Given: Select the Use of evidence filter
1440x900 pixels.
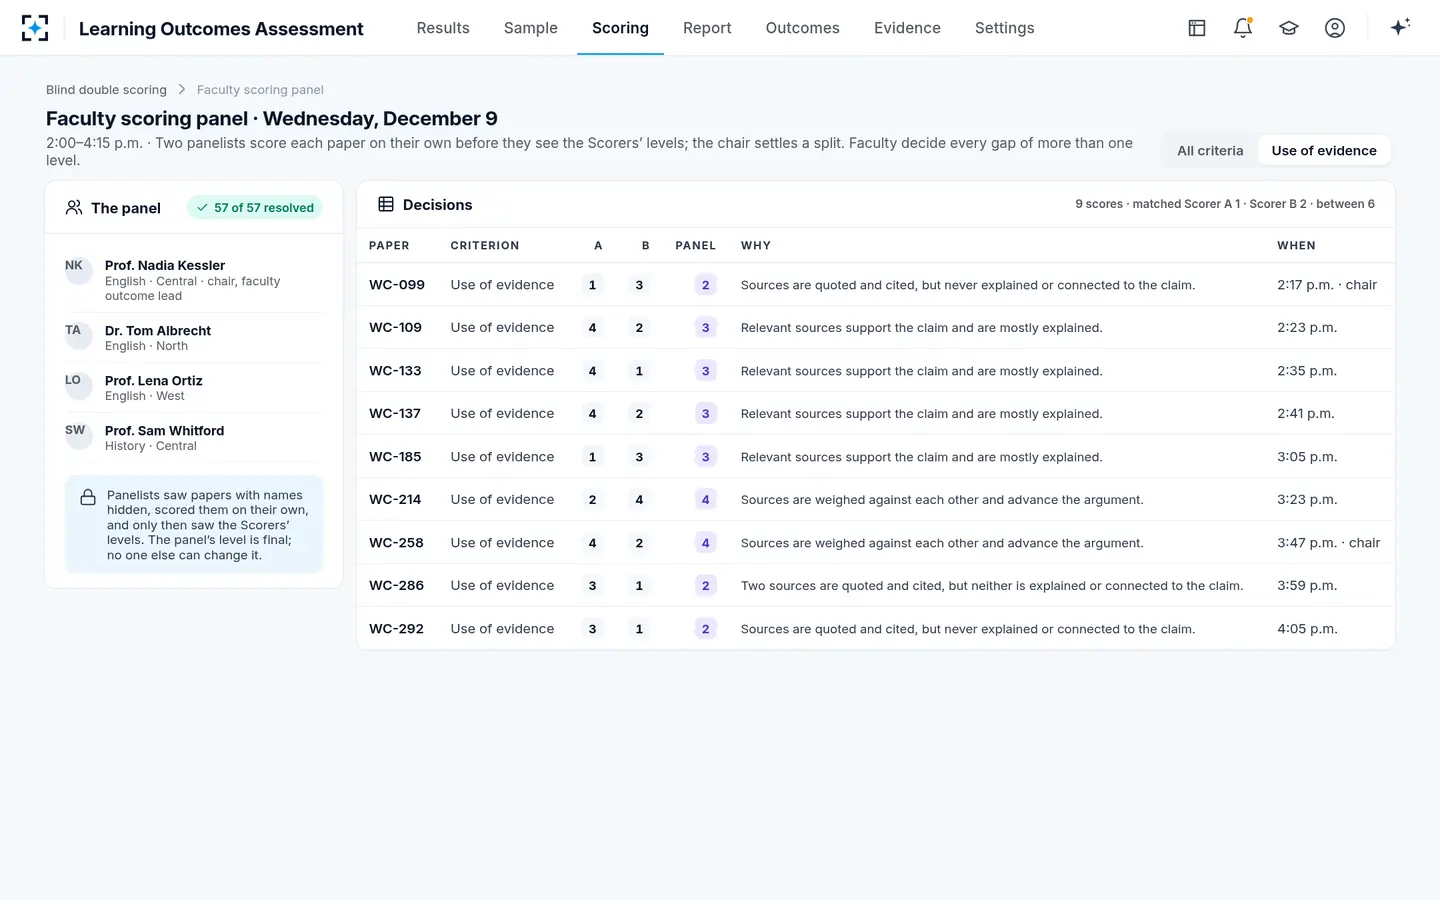Looking at the screenshot, I should [1324, 151].
